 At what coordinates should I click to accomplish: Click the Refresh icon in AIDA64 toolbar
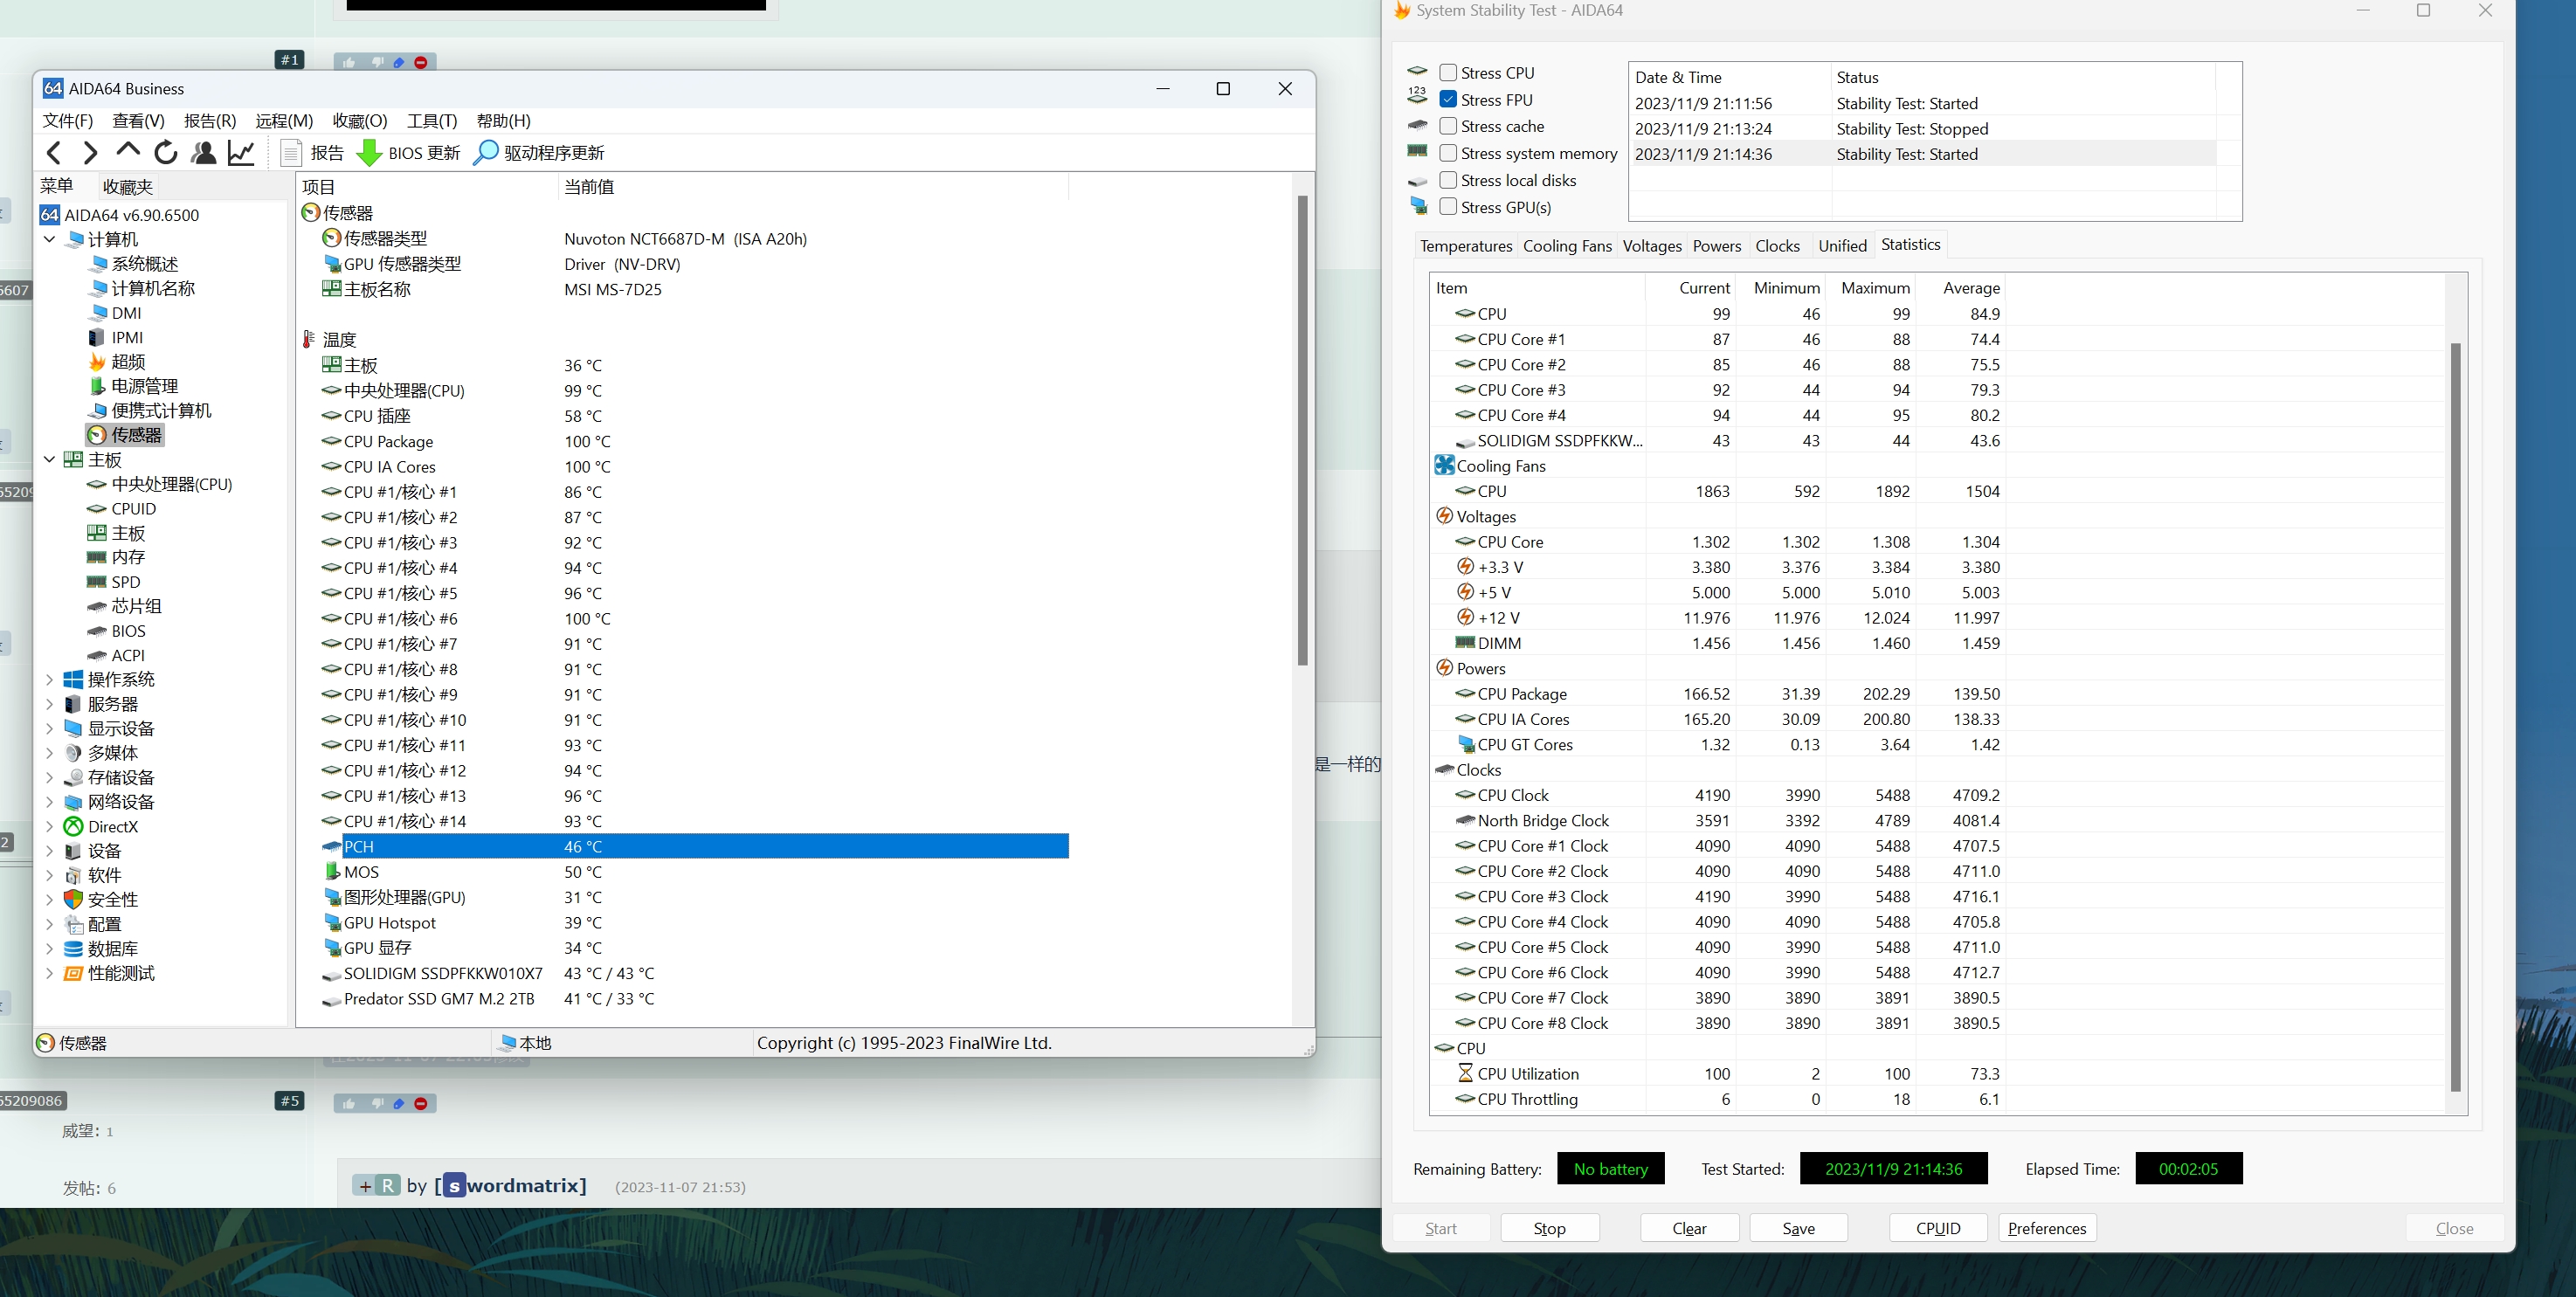tap(166, 152)
